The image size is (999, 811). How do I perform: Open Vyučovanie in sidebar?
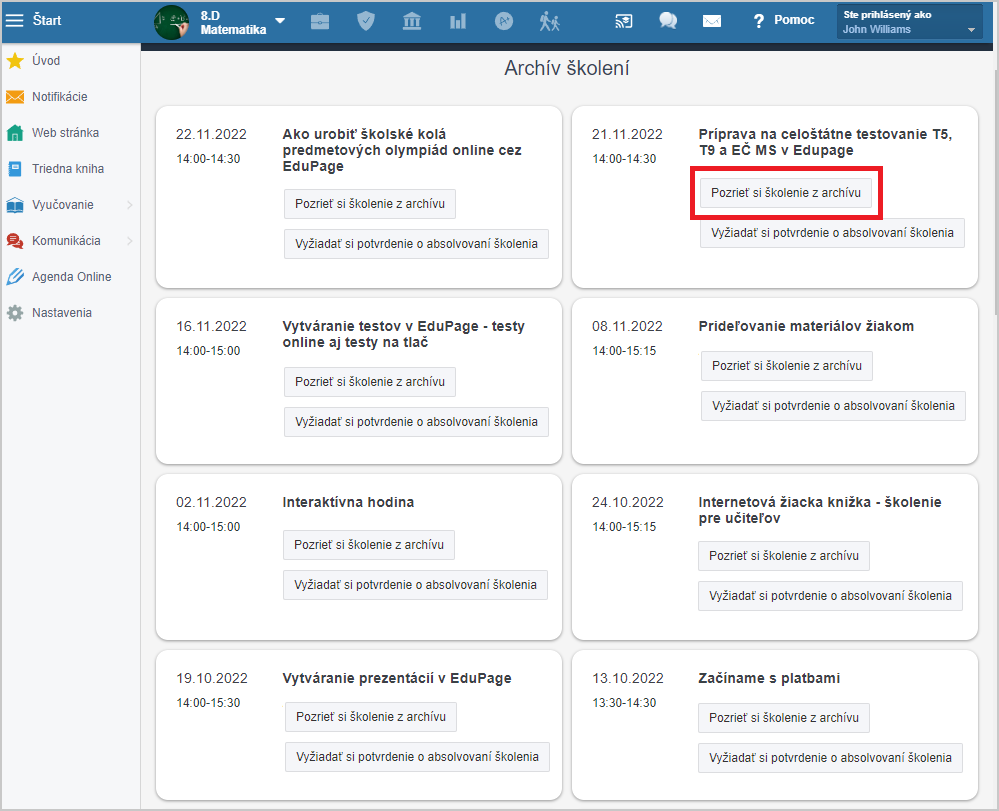(x=63, y=205)
